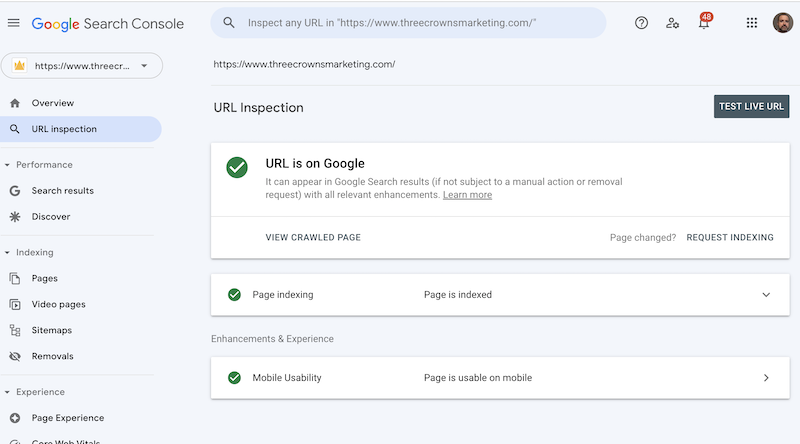Viewport: 800px width, 444px height.
Task: Open the Help question mark icon
Action: [x=641, y=22]
